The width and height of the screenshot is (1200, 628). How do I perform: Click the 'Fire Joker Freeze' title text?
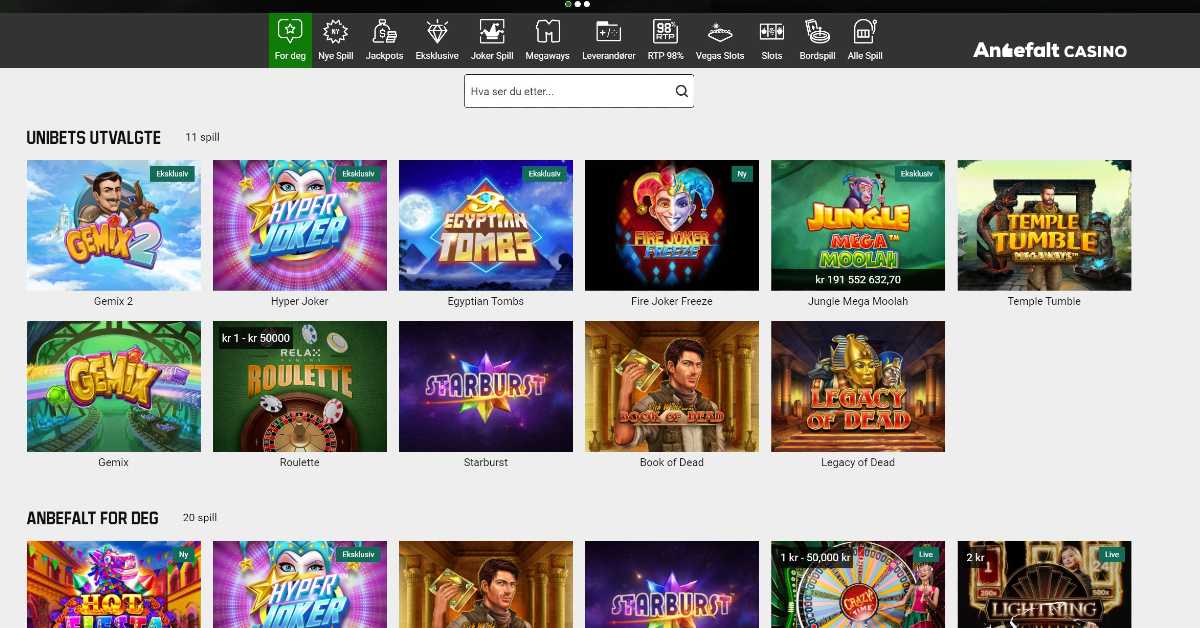pos(672,301)
